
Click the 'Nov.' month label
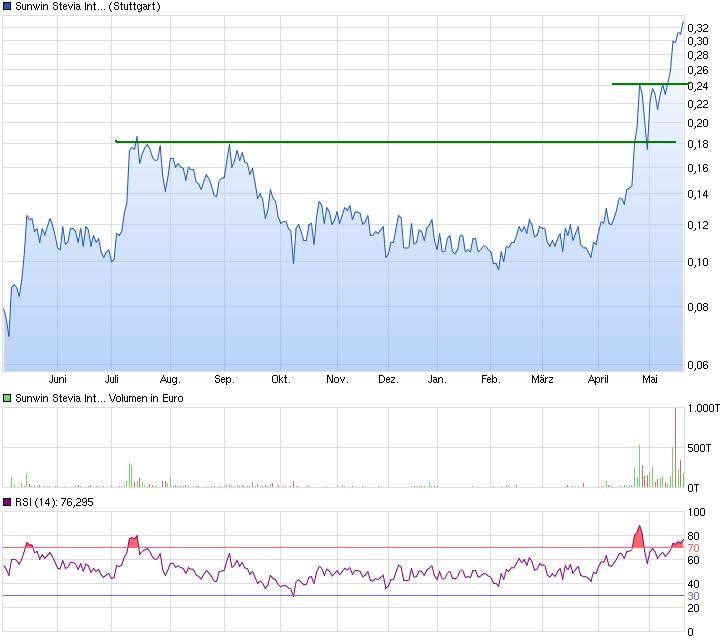click(337, 379)
